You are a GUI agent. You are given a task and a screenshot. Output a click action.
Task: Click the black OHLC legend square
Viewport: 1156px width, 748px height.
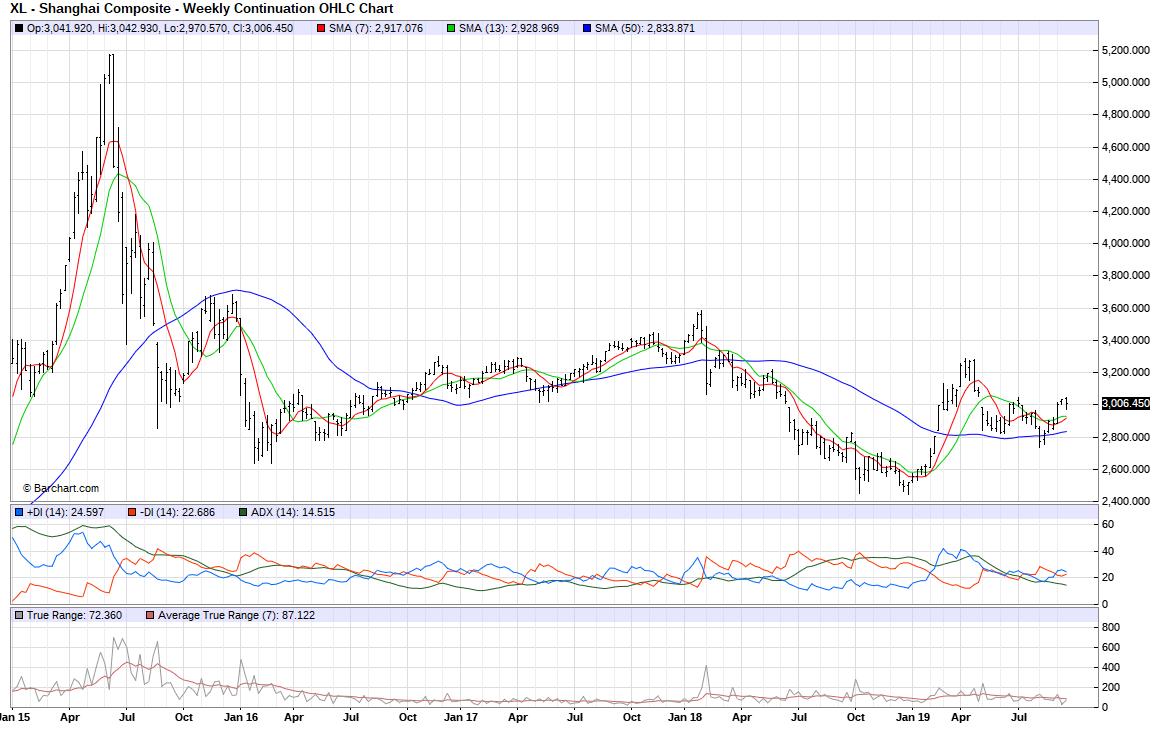pos(19,28)
